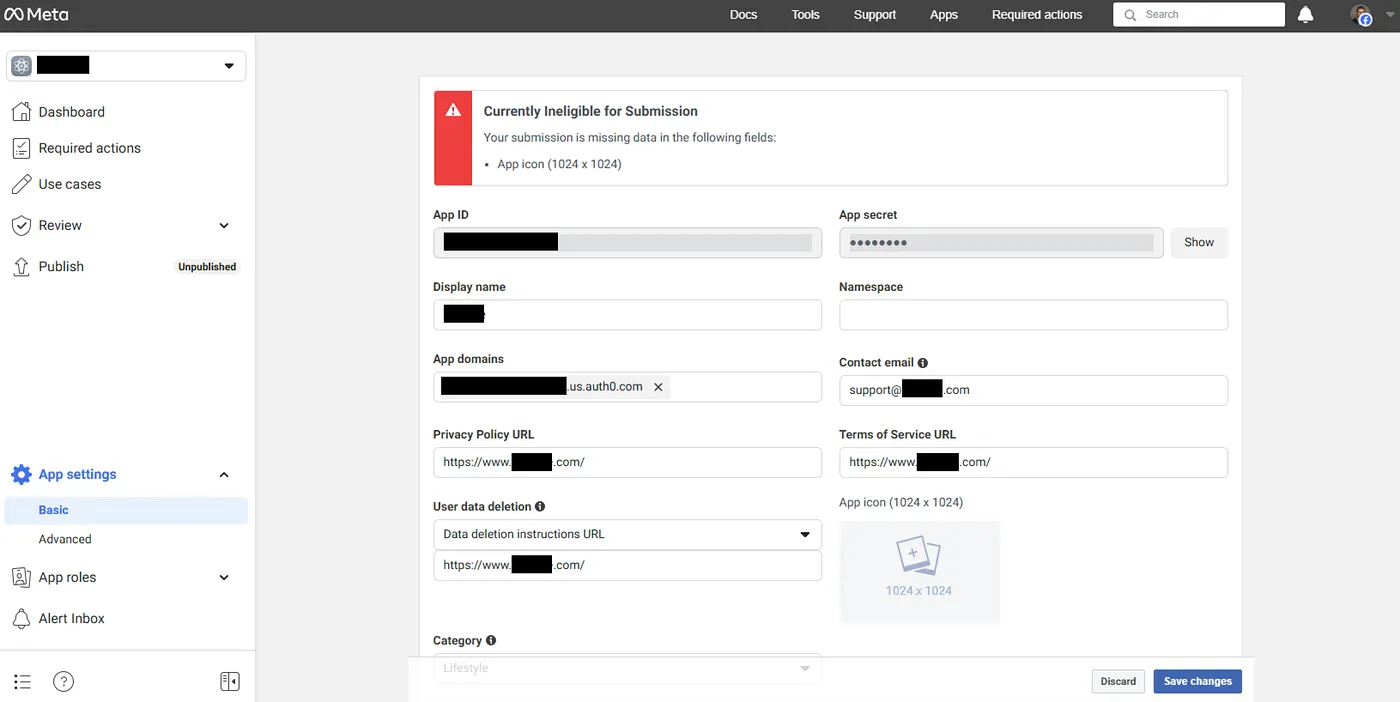Open Required actions in top navigation

(1037, 15)
